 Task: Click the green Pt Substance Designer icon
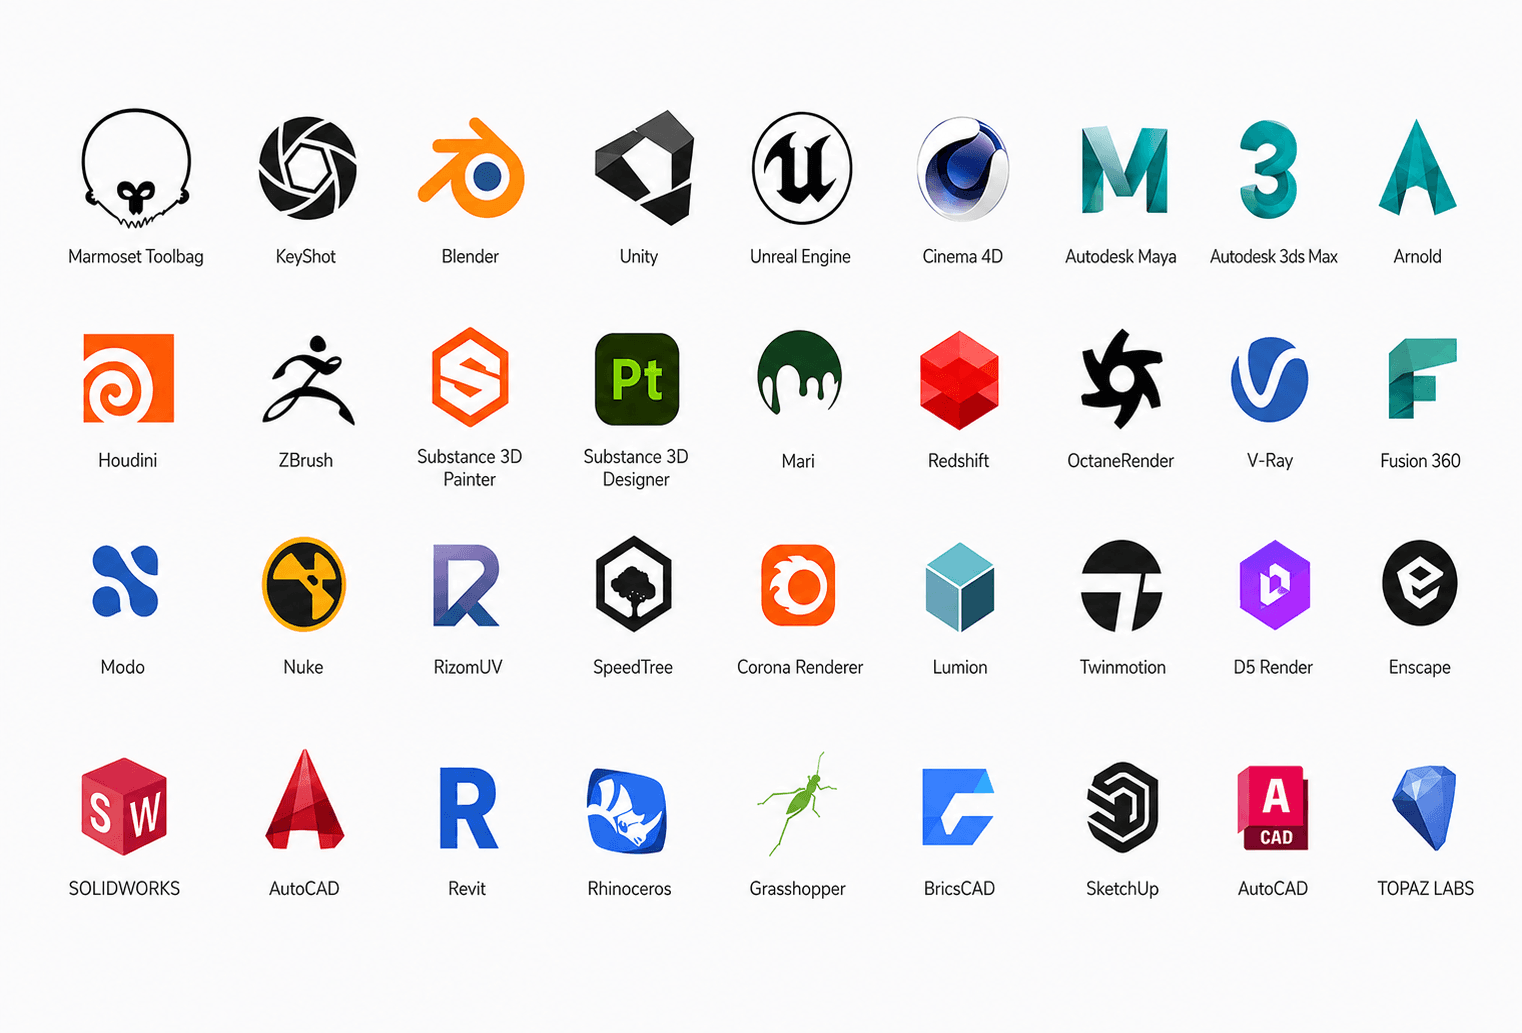(637, 379)
